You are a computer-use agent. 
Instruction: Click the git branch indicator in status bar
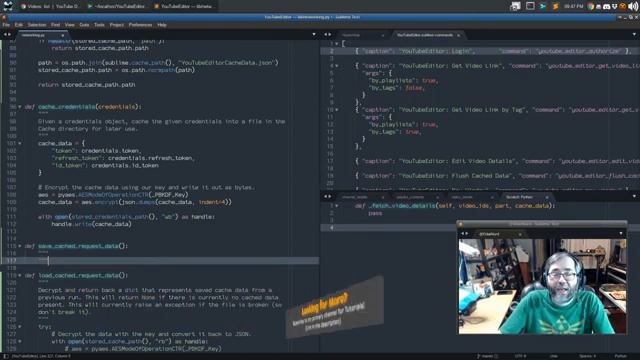[487, 356]
